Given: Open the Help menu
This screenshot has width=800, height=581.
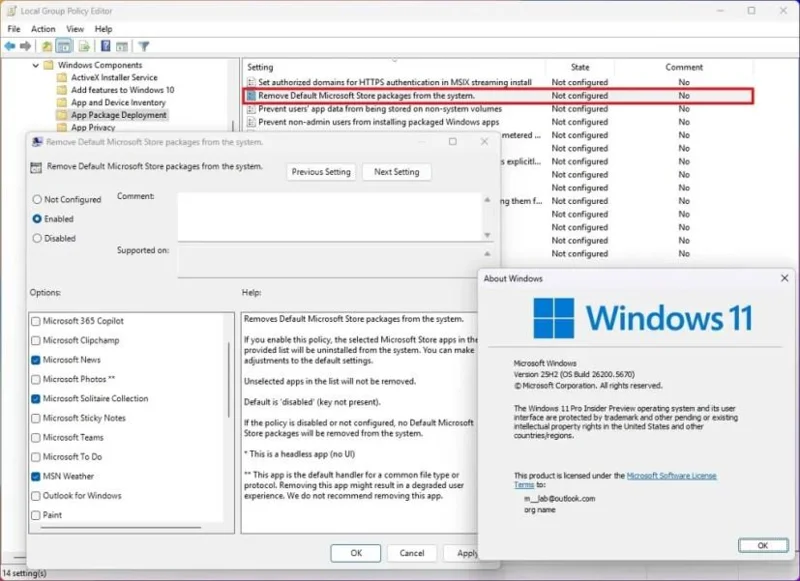Looking at the screenshot, I should click(x=104, y=29).
